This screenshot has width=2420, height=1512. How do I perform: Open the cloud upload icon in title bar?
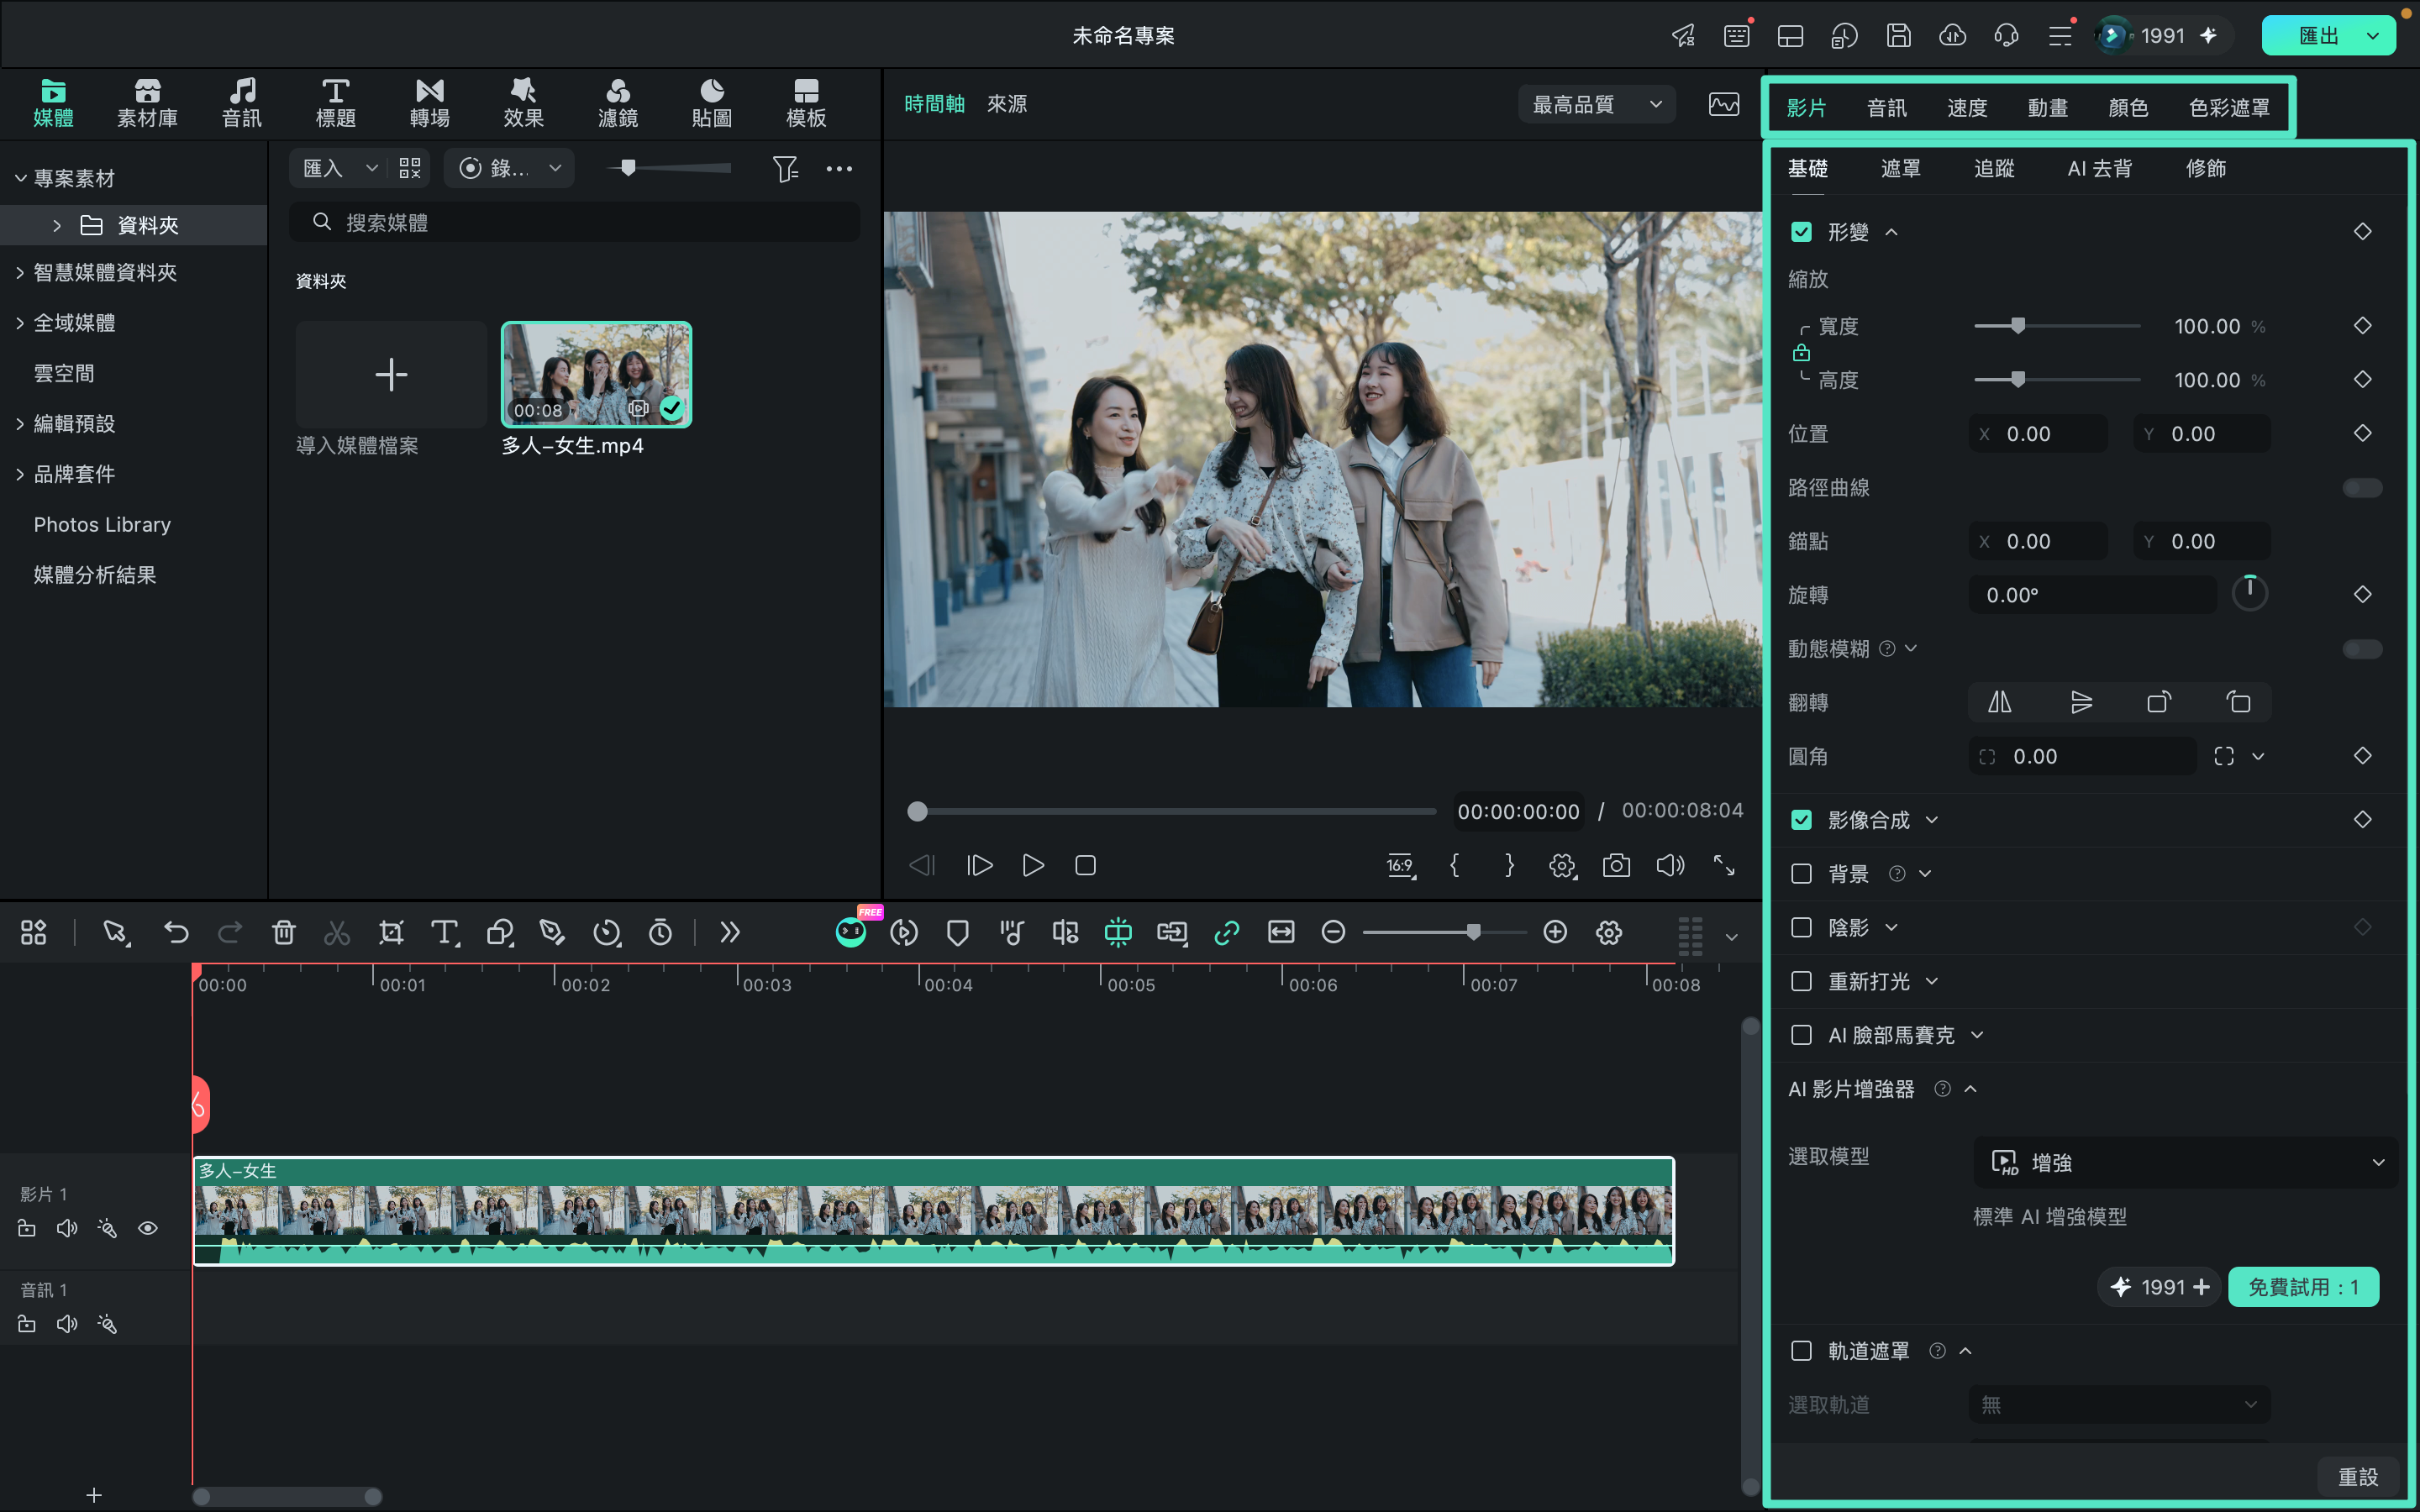[x=1952, y=36]
